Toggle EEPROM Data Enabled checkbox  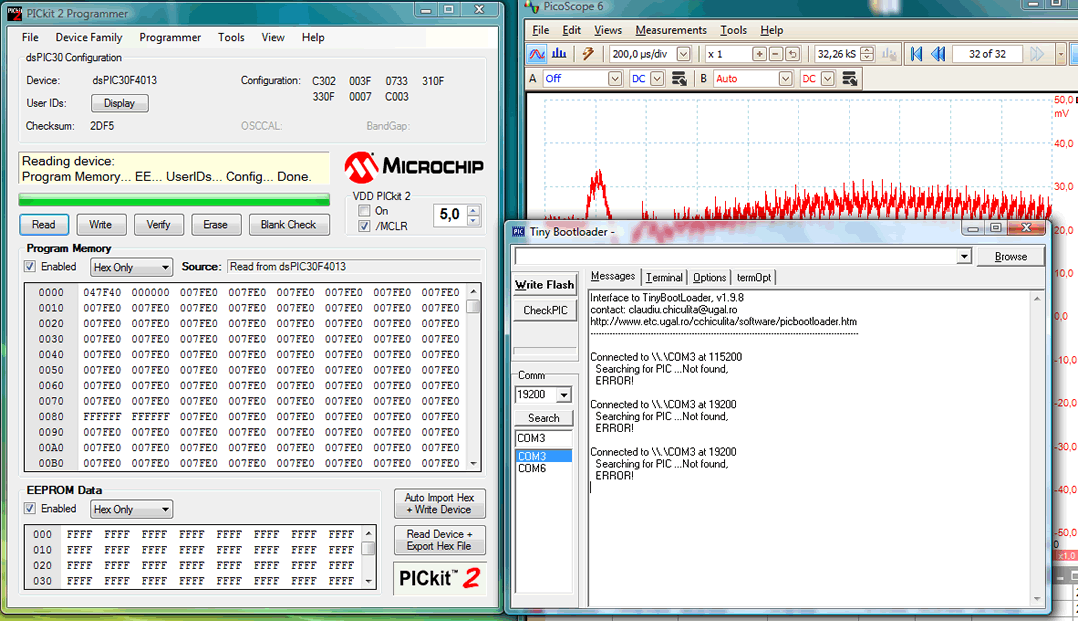coord(30,509)
